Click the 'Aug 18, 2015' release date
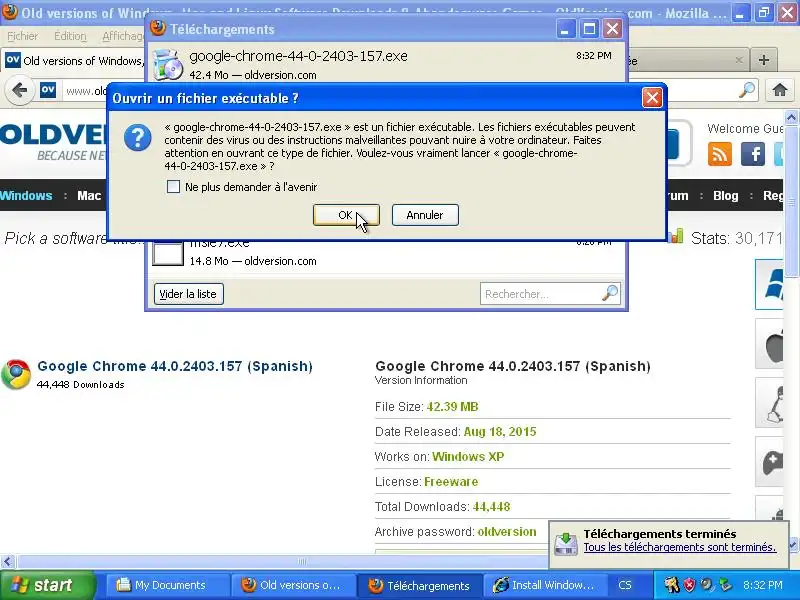The height and width of the screenshot is (600, 800). tap(500, 432)
